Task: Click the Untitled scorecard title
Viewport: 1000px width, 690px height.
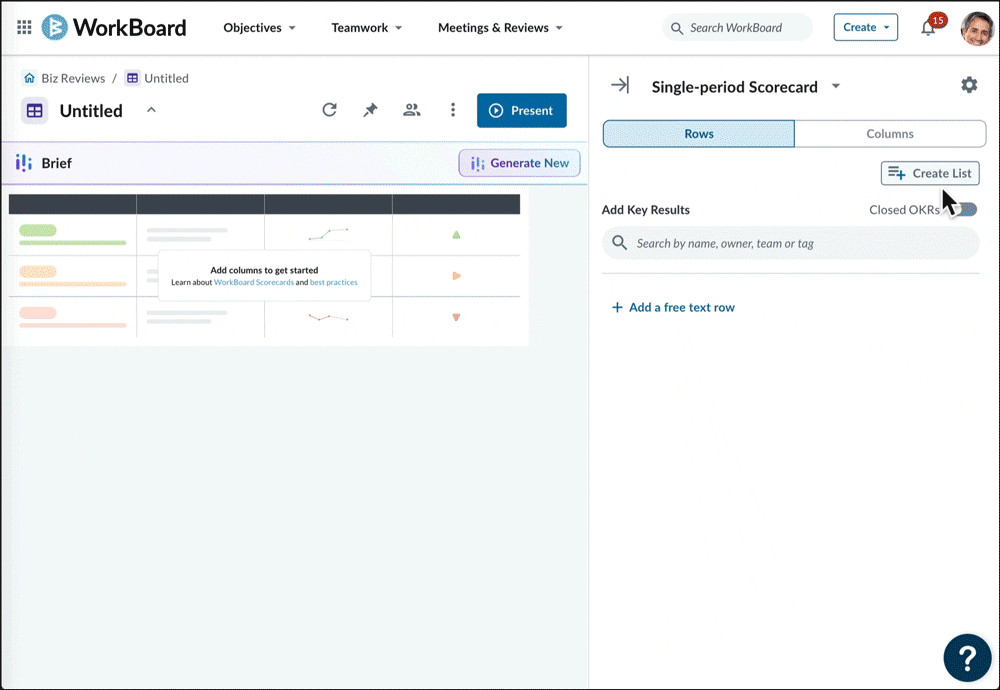Action: 91,110
